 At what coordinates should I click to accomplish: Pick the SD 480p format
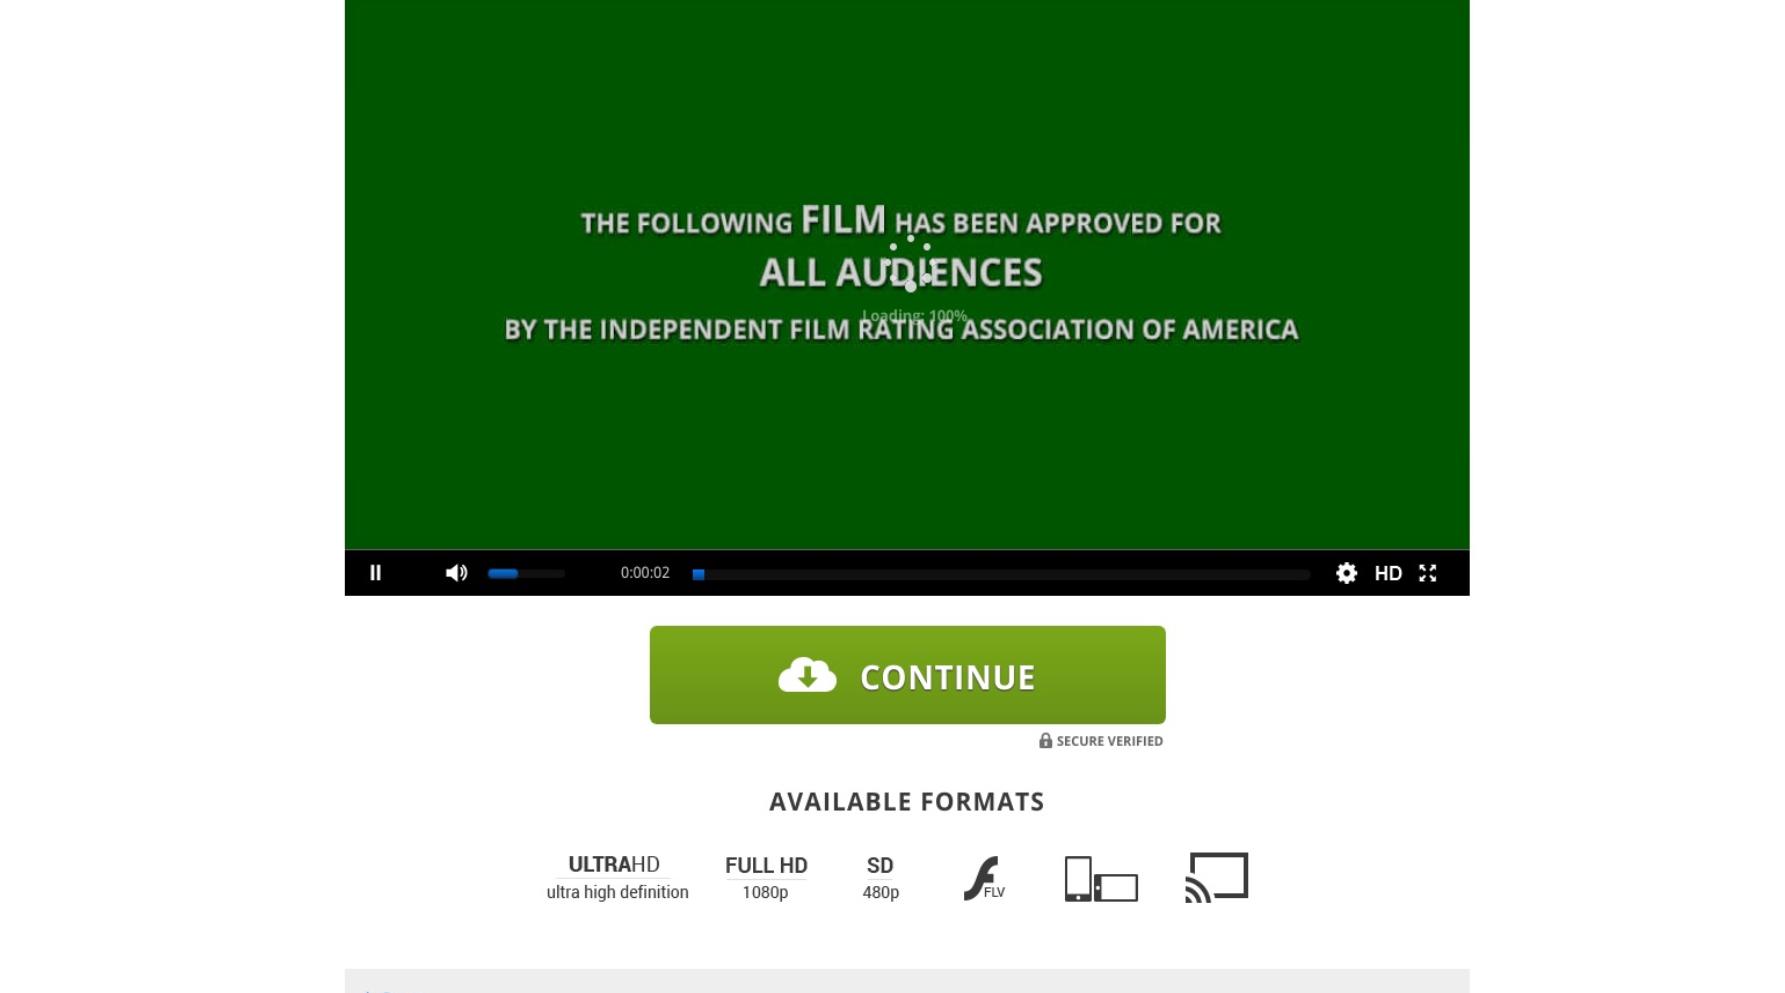coord(880,877)
